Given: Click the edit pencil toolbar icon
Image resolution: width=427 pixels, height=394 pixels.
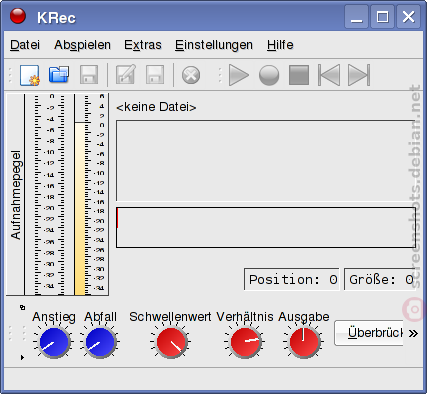Looking at the screenshot, I should (x=126, y=74).
